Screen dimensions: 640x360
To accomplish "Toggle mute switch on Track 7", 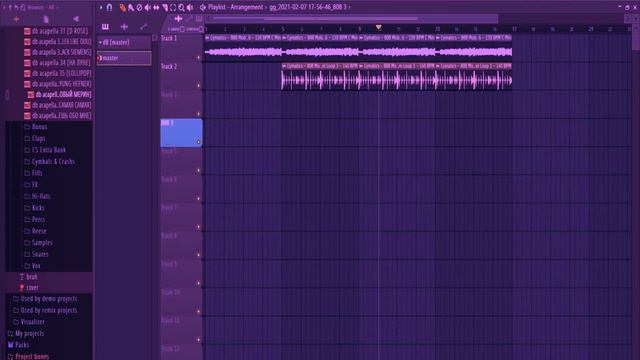I will point(199,227).
